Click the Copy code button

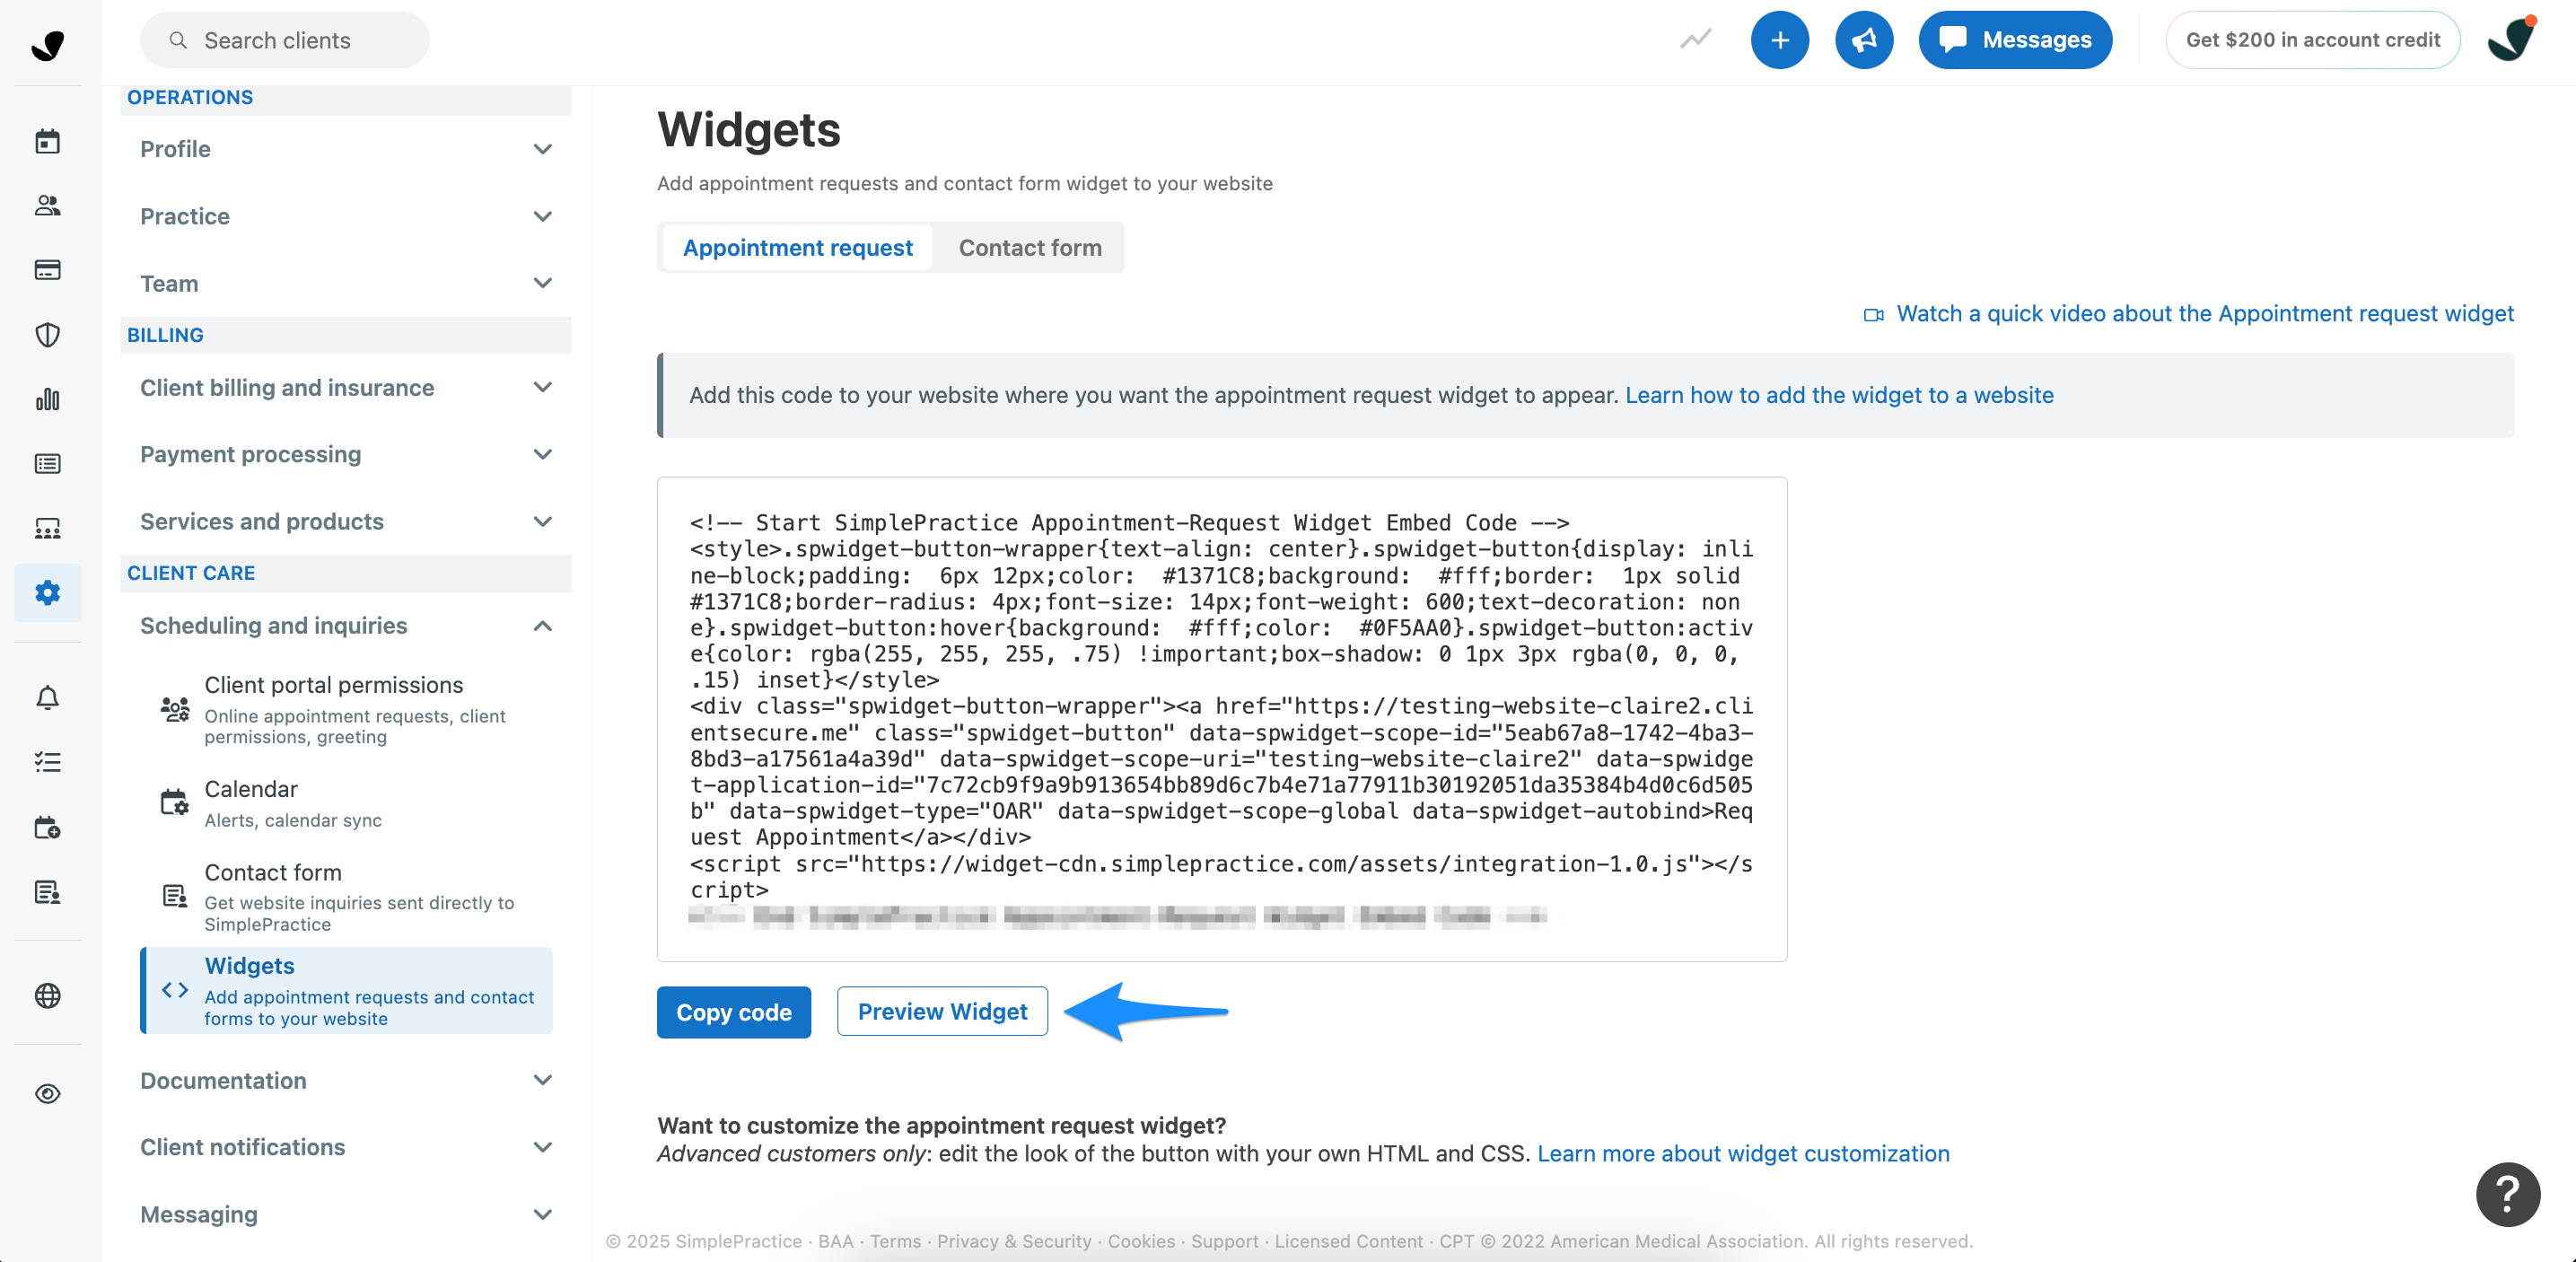point(733,1012)
